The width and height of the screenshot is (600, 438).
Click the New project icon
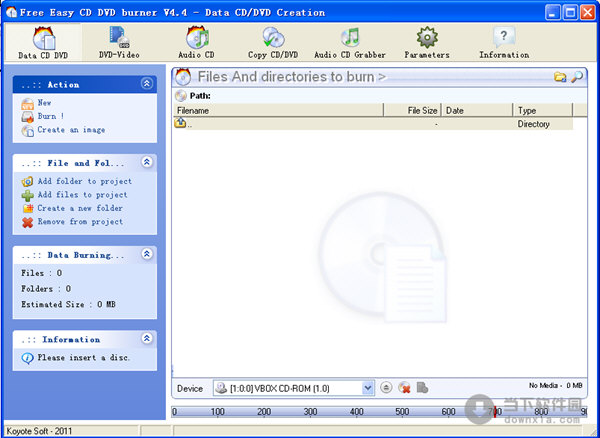point(28,104)
